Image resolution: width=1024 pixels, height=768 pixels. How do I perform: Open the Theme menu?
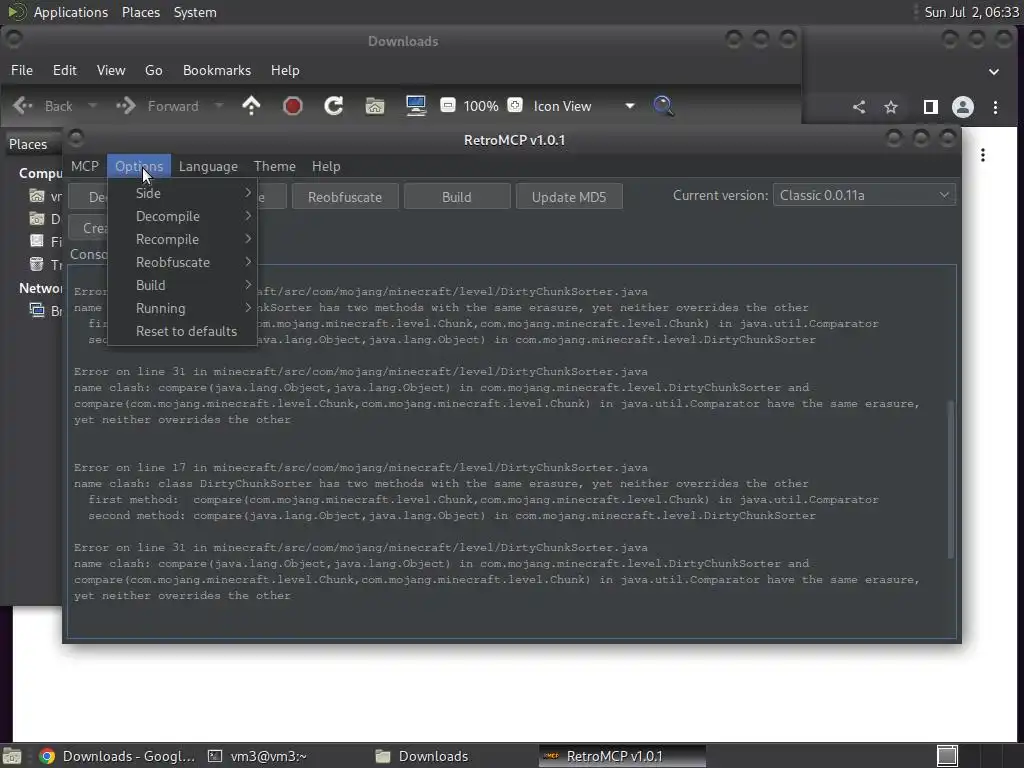(x=275, y=167)
